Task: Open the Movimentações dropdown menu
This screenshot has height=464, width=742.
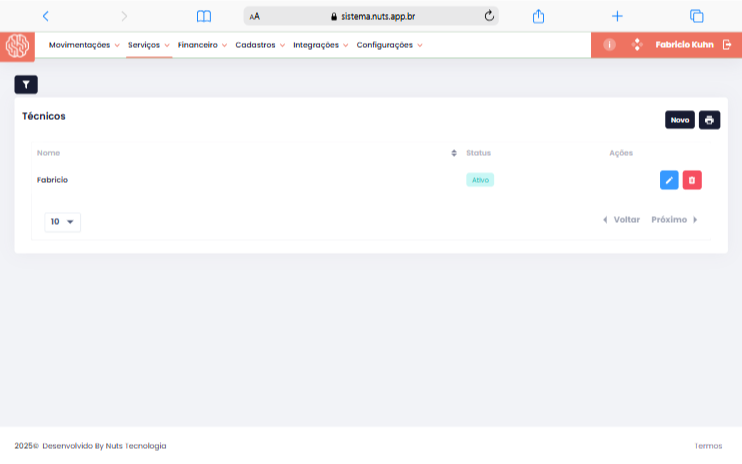Action: point(84,45)
